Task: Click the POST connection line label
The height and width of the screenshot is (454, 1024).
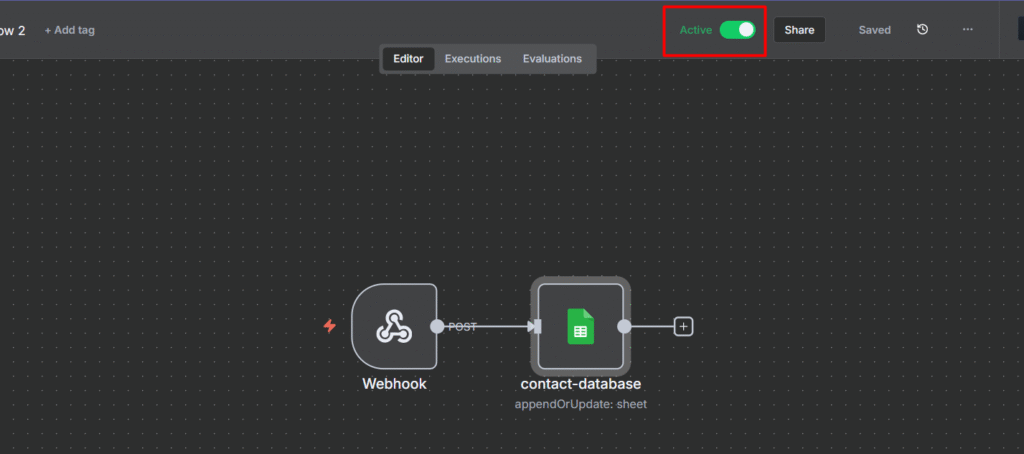Action: pyautogui.click(x=462, y=327)
